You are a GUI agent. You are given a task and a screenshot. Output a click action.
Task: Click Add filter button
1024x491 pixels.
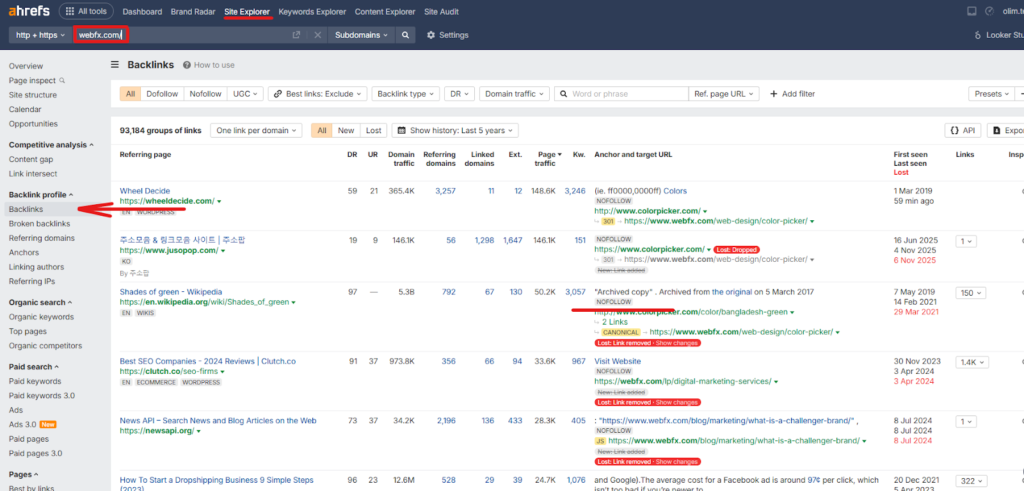click(x=791, y=94)
